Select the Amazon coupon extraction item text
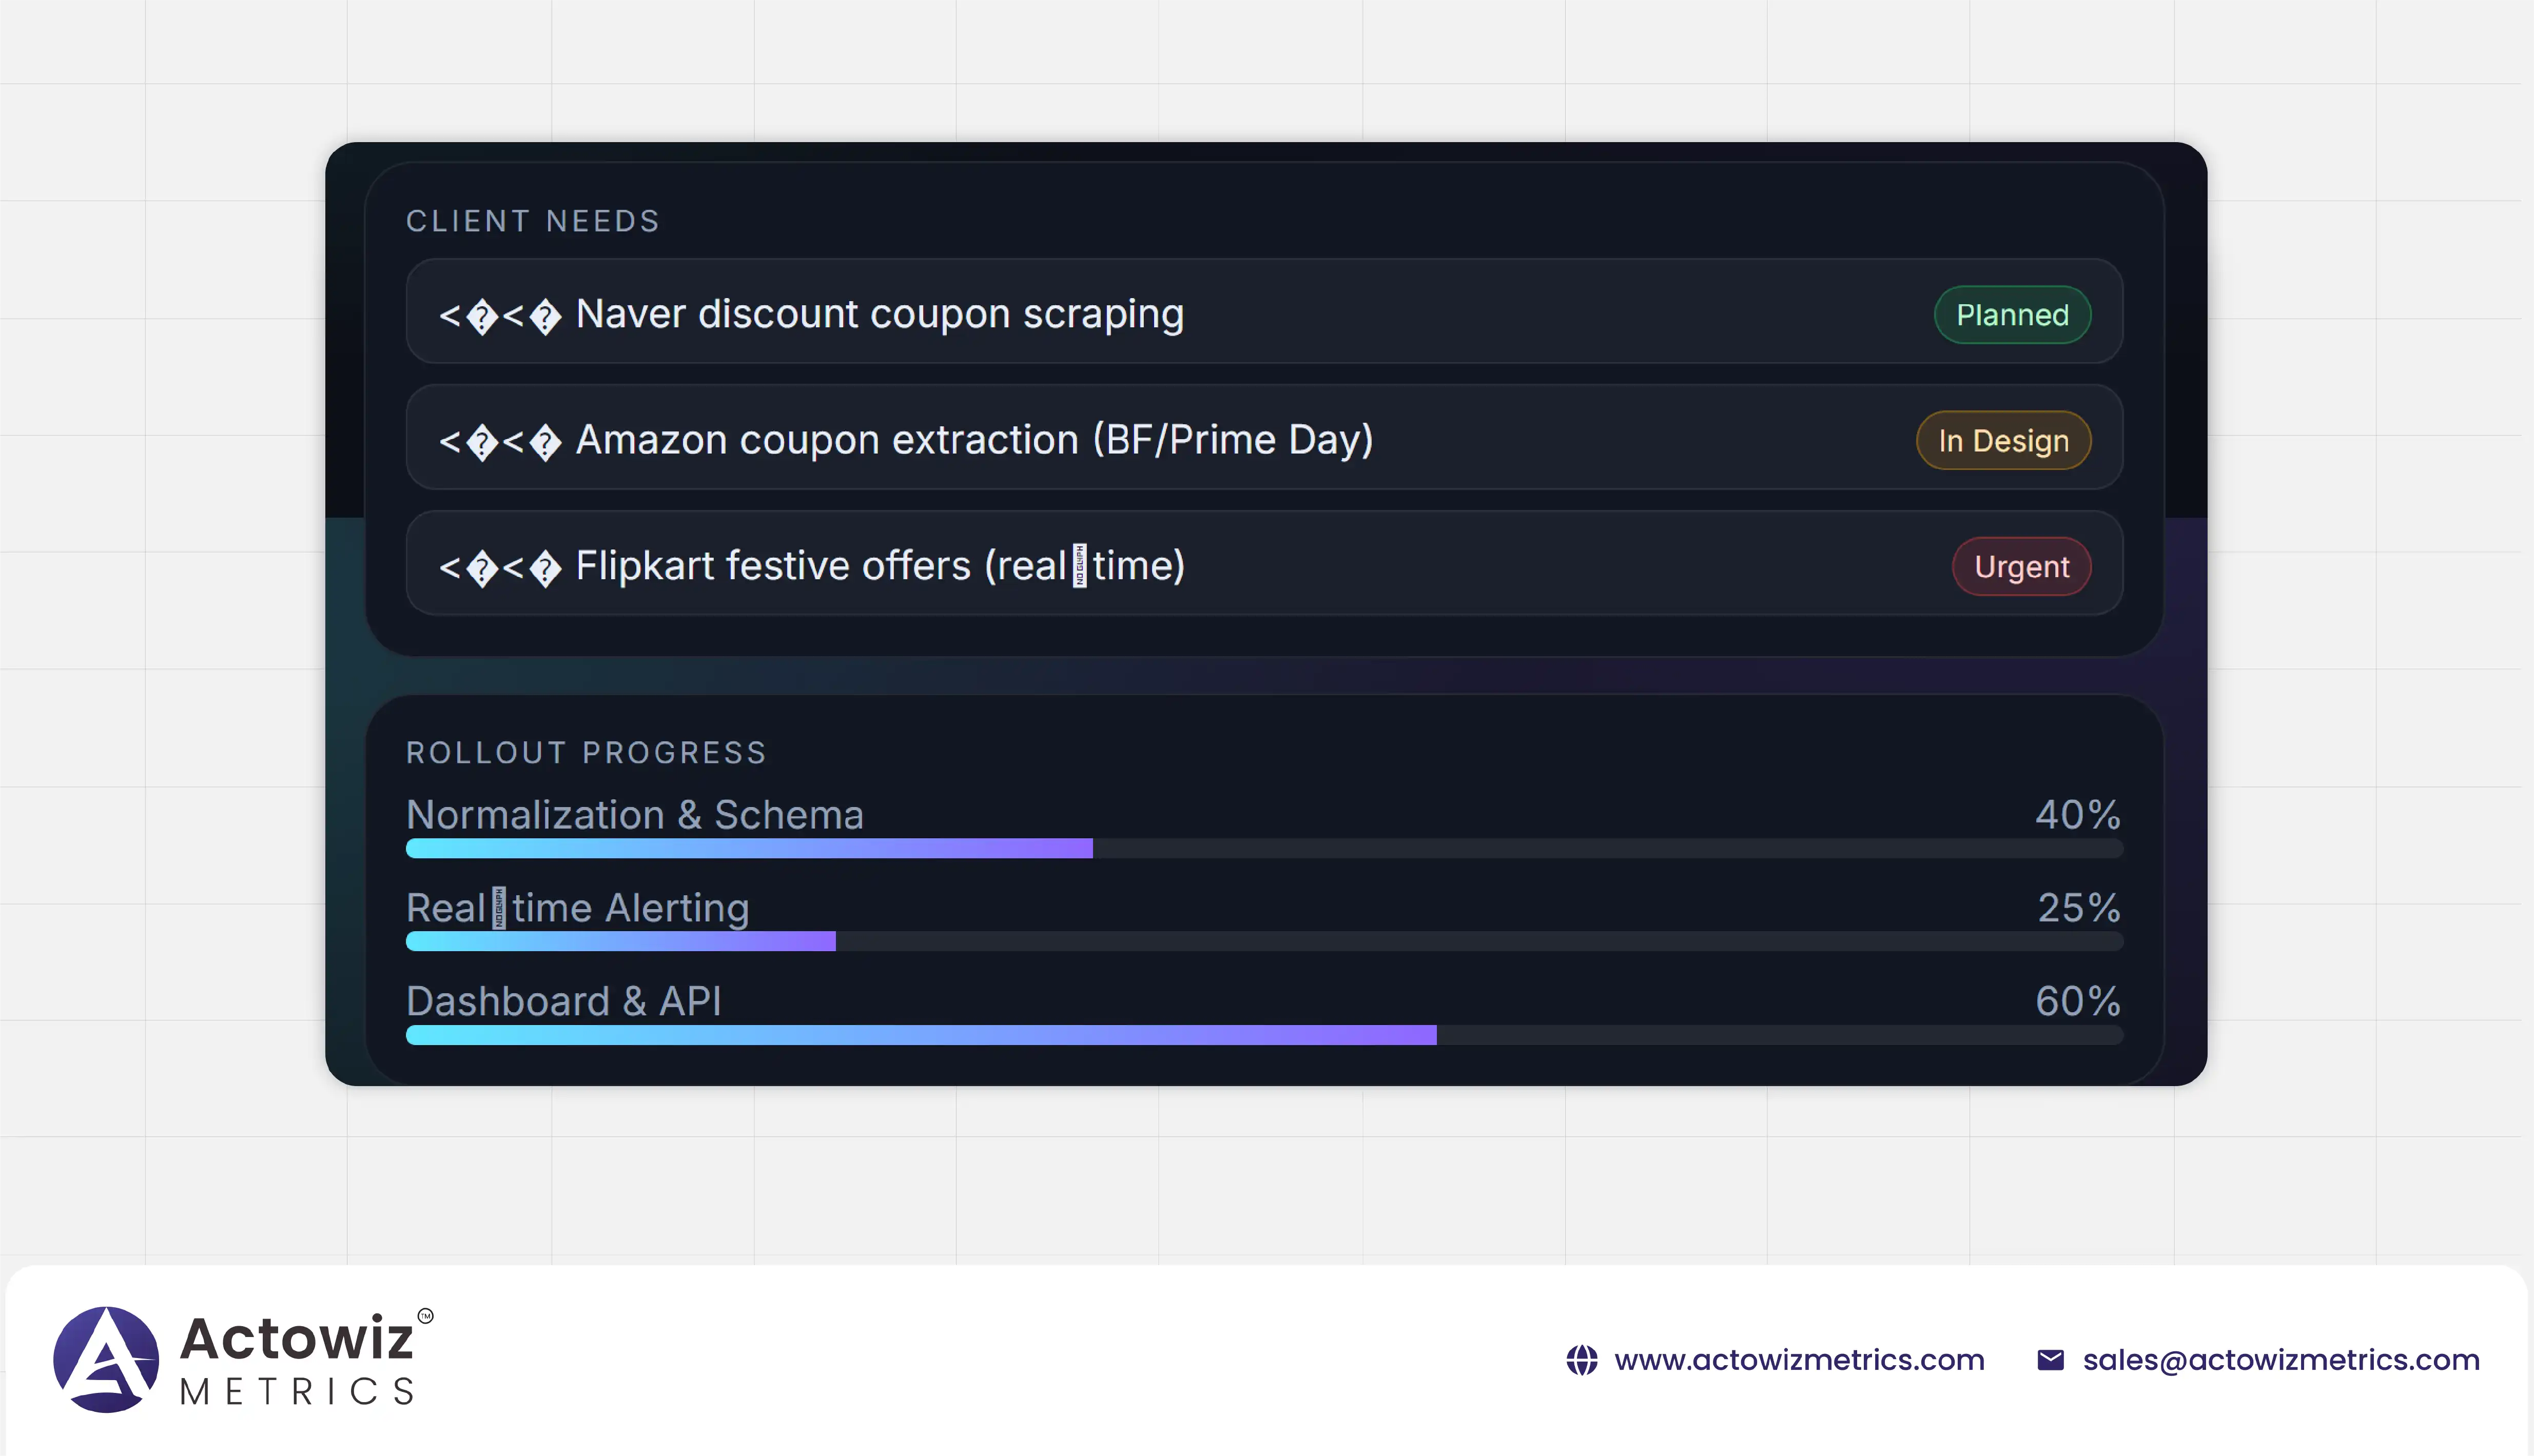 click(974, 440)
